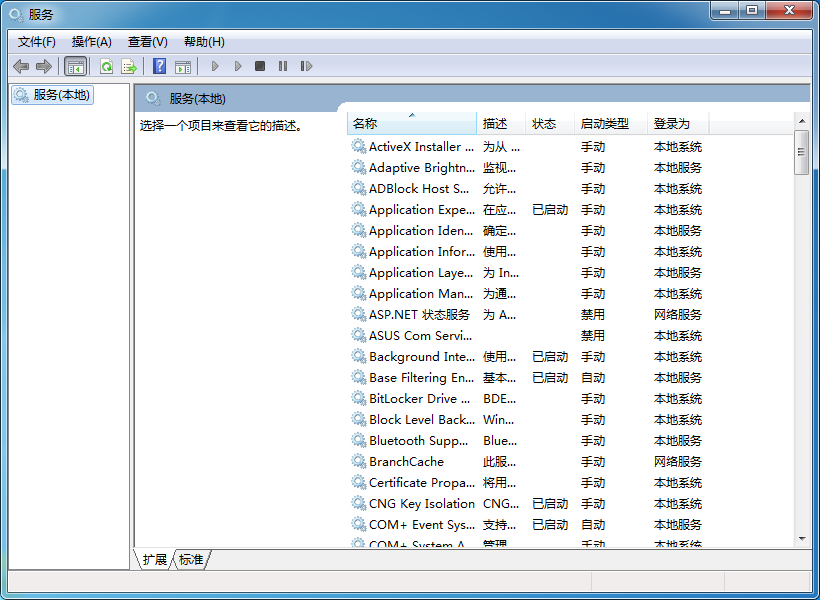Click the Restart Service toolbar icon
Screen dimensions: 820x600
306,66
